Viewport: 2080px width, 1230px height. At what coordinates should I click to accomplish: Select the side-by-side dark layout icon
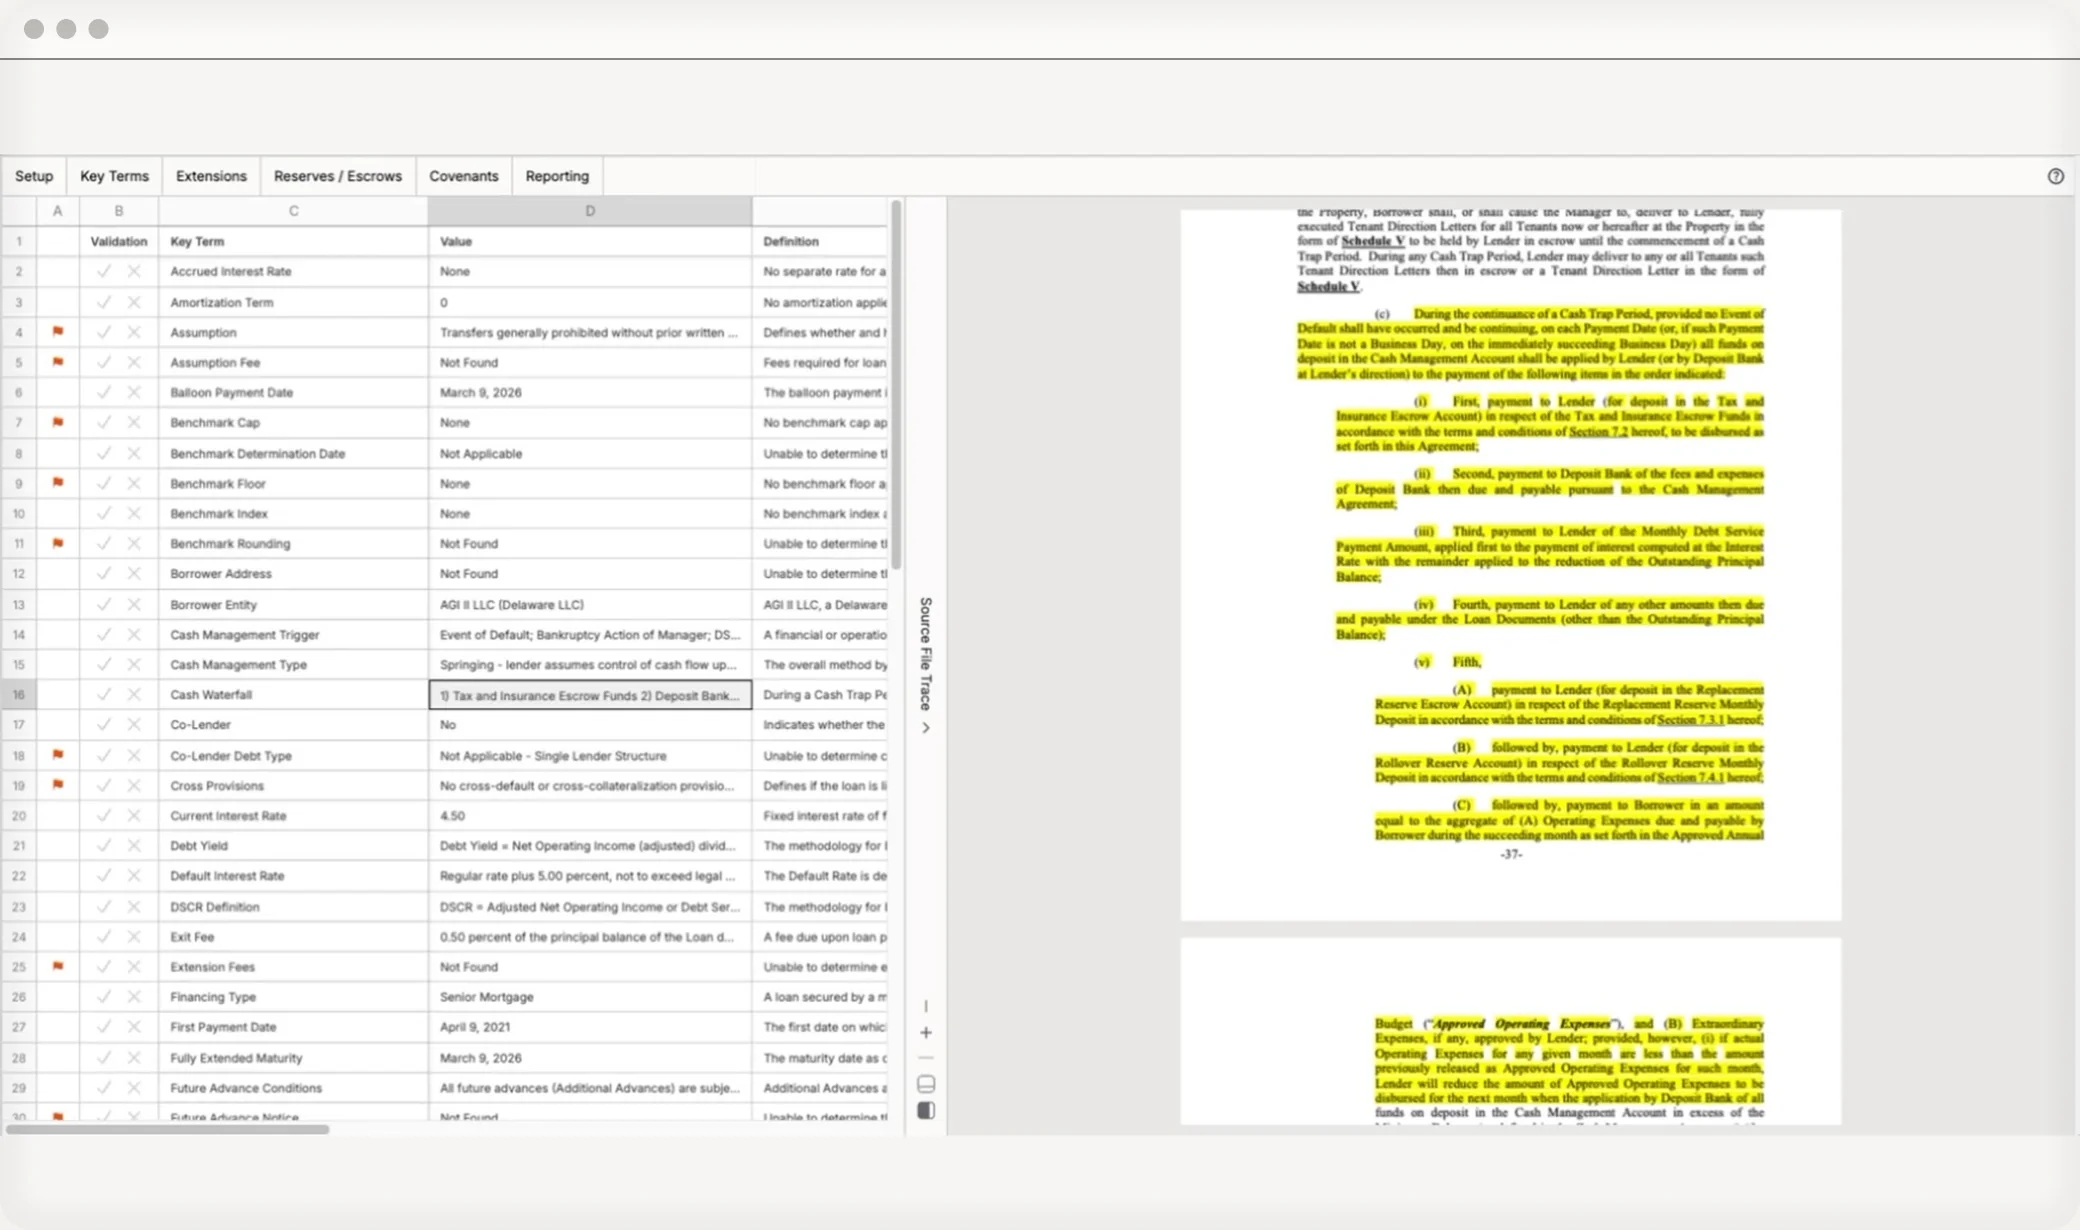[926, 1111]
